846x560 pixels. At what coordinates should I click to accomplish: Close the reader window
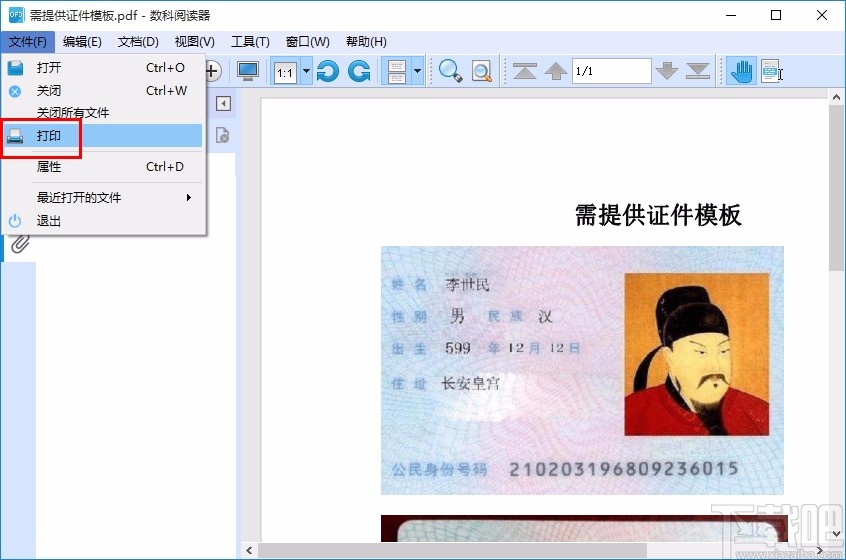coord(822,15)
